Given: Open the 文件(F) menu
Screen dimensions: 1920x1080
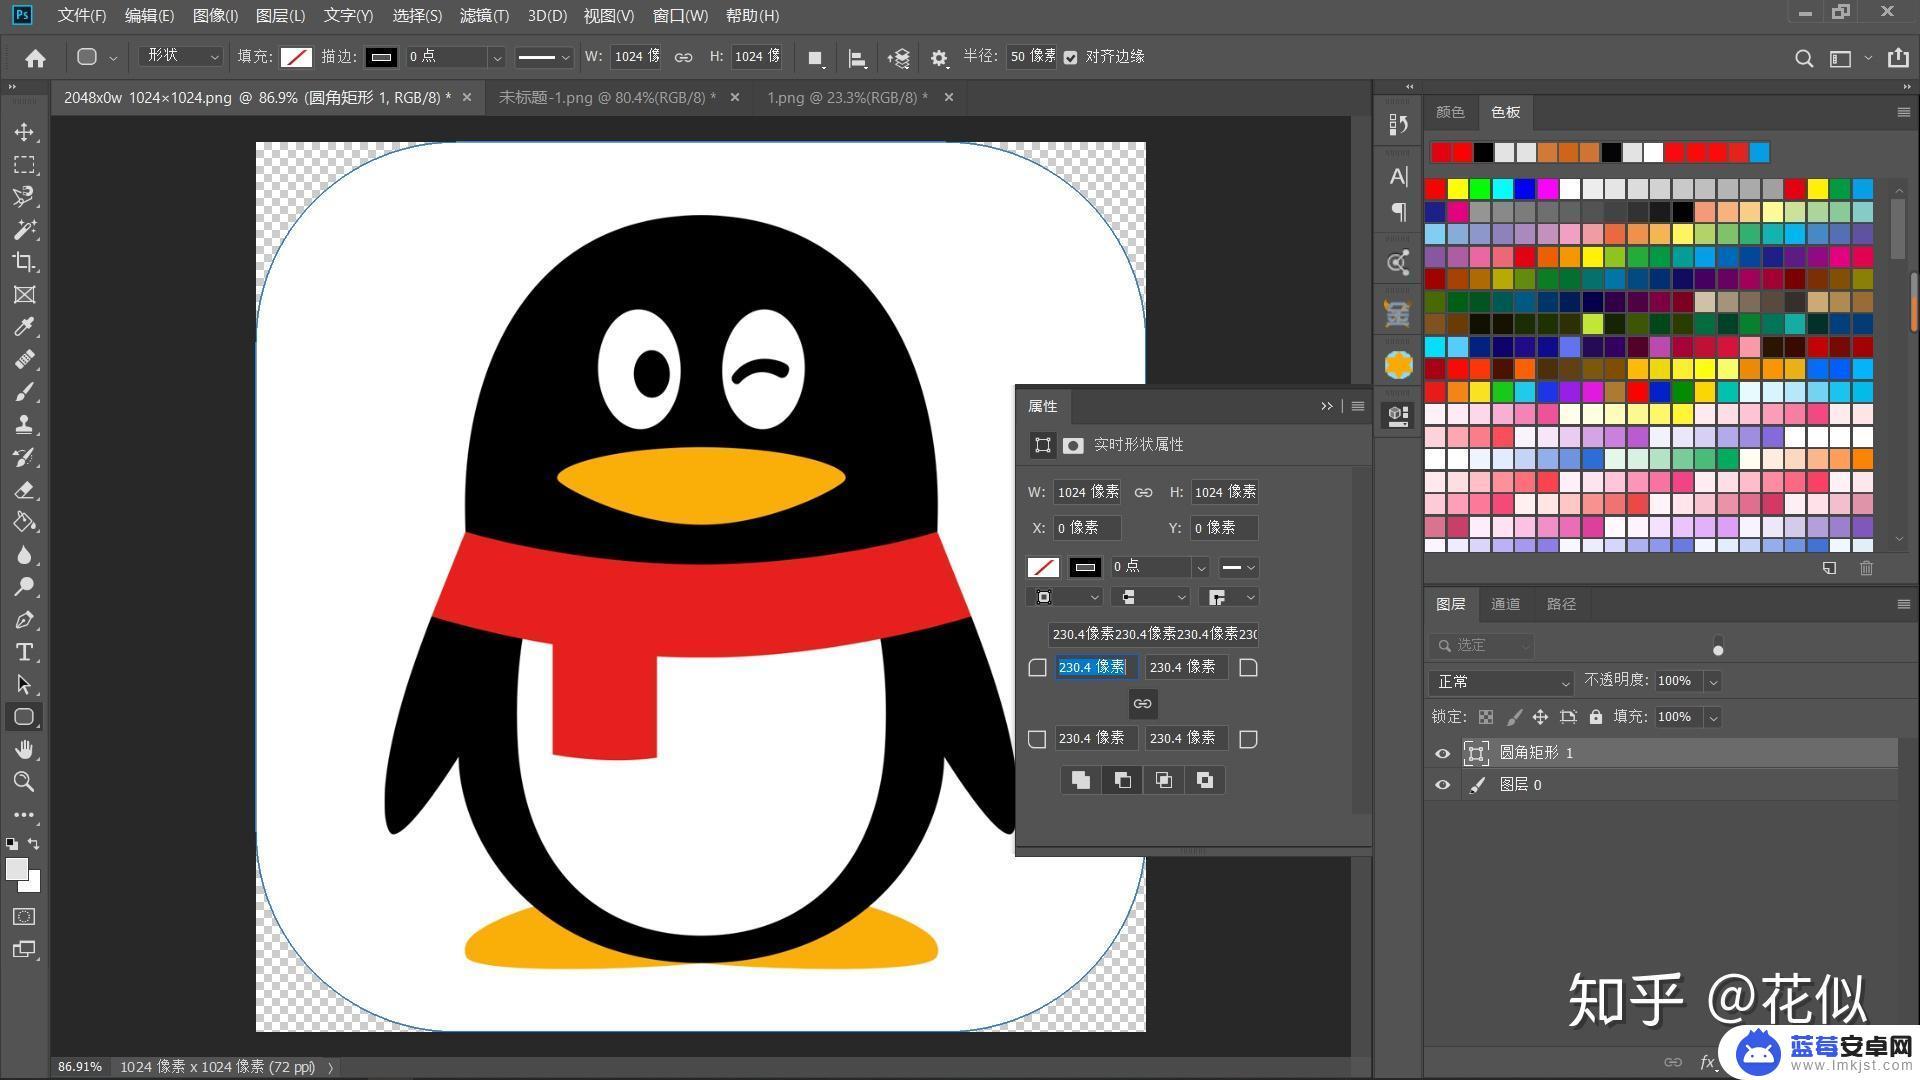Looking at the screenshot, I should pyautogui.click(x=81, y=15).
